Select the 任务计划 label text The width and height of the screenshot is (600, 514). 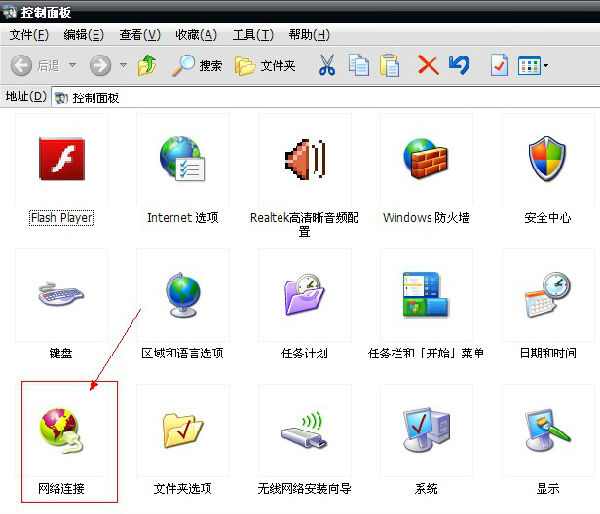[x=305, y=353]
